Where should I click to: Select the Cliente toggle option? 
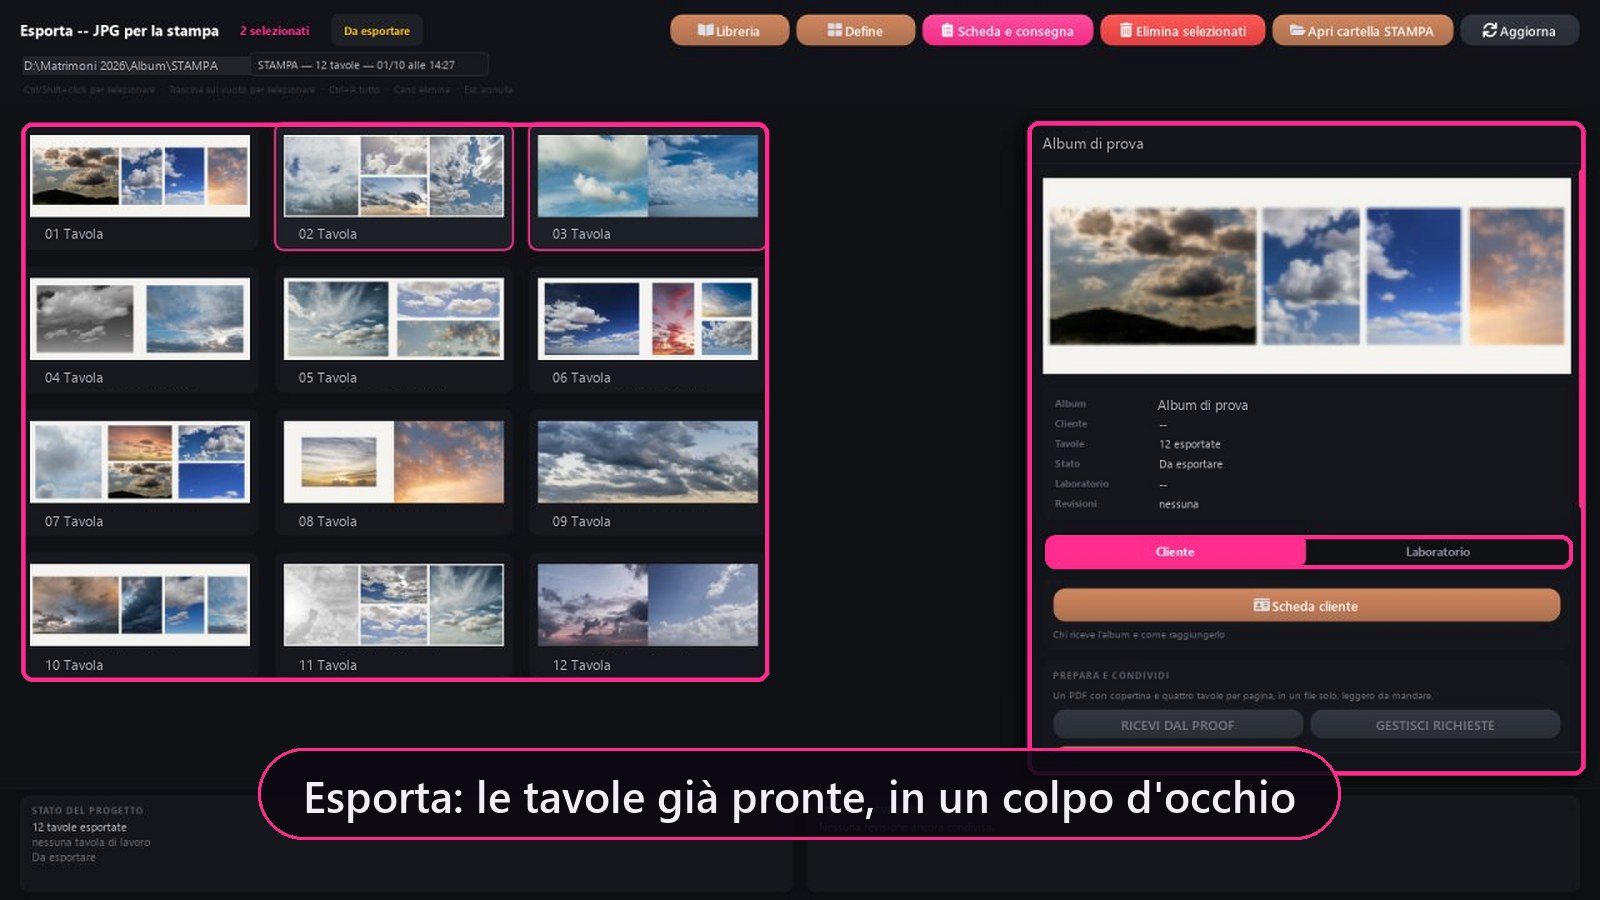pos(1175,552)
